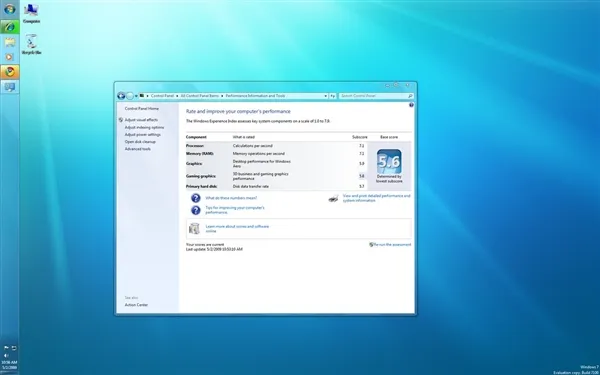Click the printer icon beside View and print
This screenshot has height=375, width=600.
(x=334, y=198)
